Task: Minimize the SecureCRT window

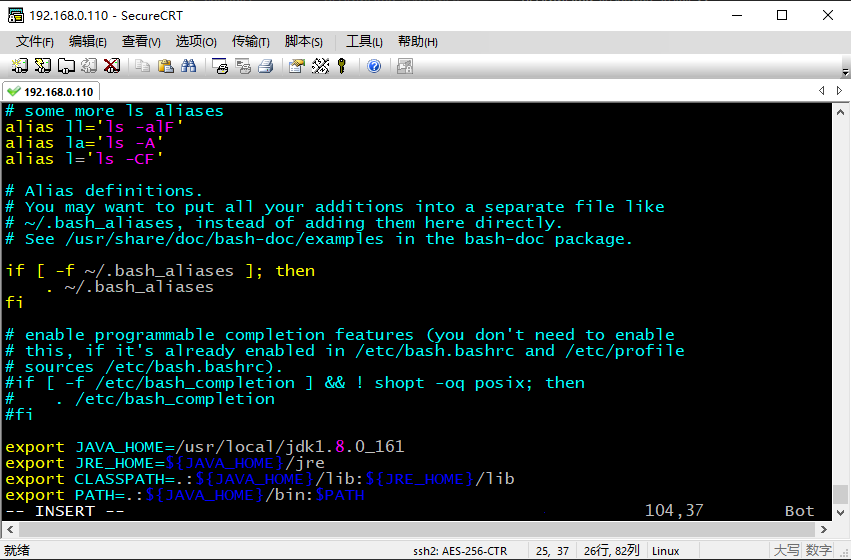Action: click(x=736, y=15)
